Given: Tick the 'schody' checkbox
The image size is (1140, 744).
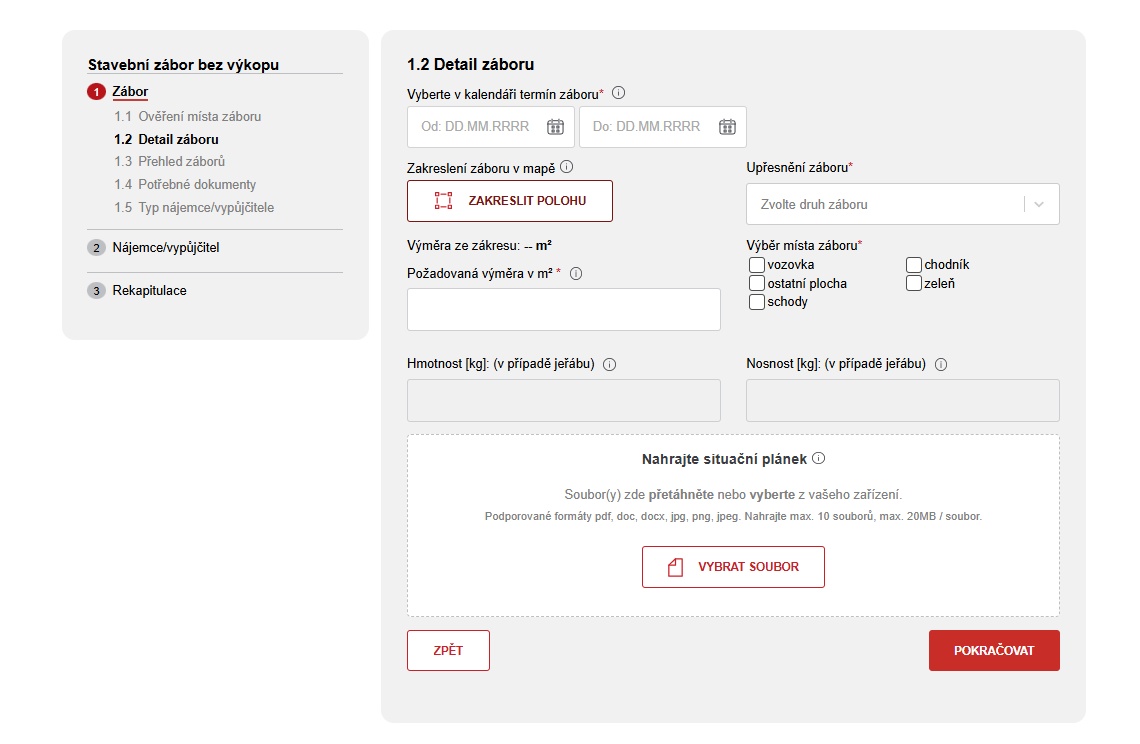Looking at the screenshot, I should 757,302.
